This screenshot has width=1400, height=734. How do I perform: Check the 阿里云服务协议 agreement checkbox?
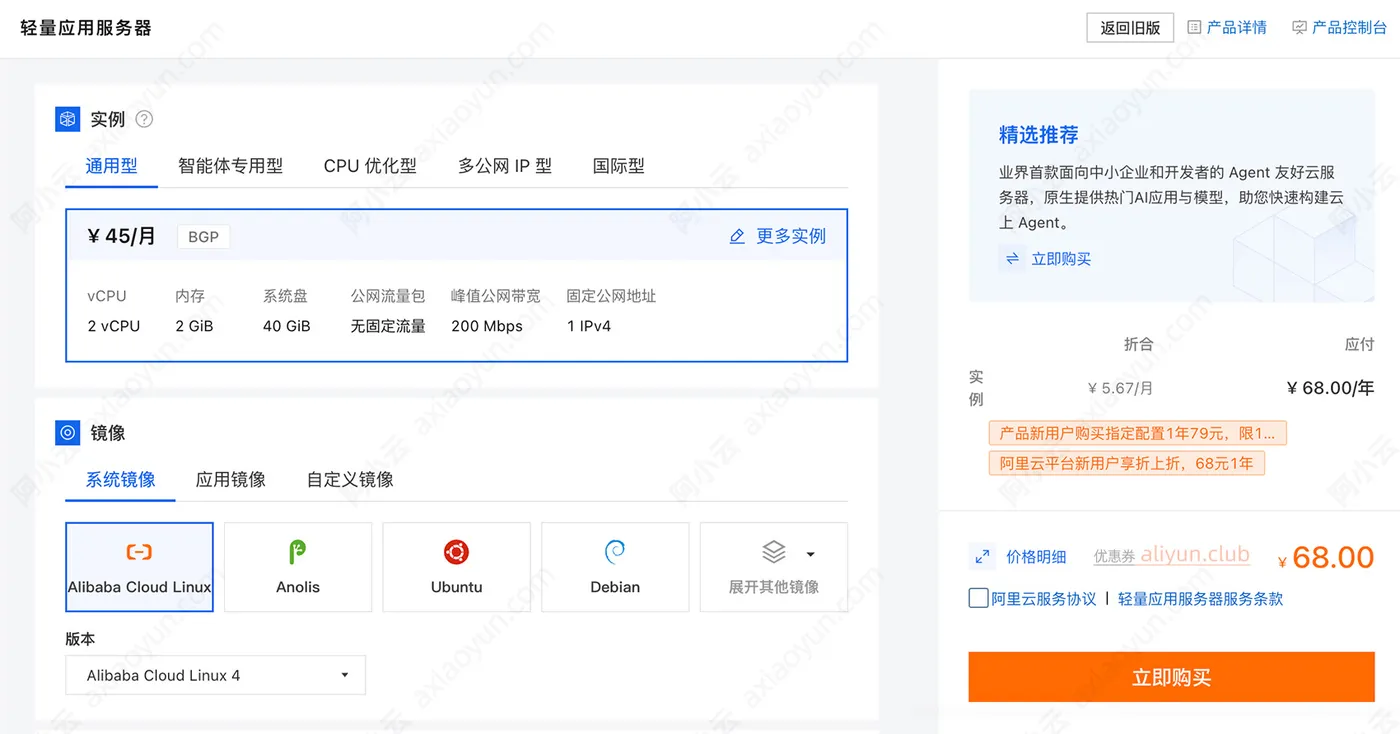978,598
